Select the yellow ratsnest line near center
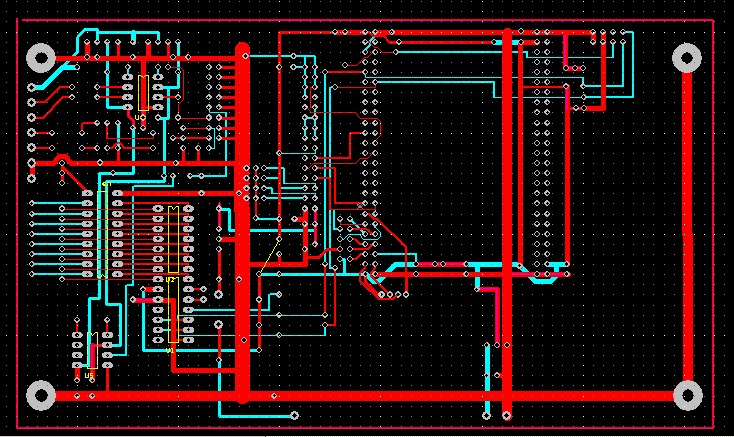The image size is (734, 437). [269, 256]
